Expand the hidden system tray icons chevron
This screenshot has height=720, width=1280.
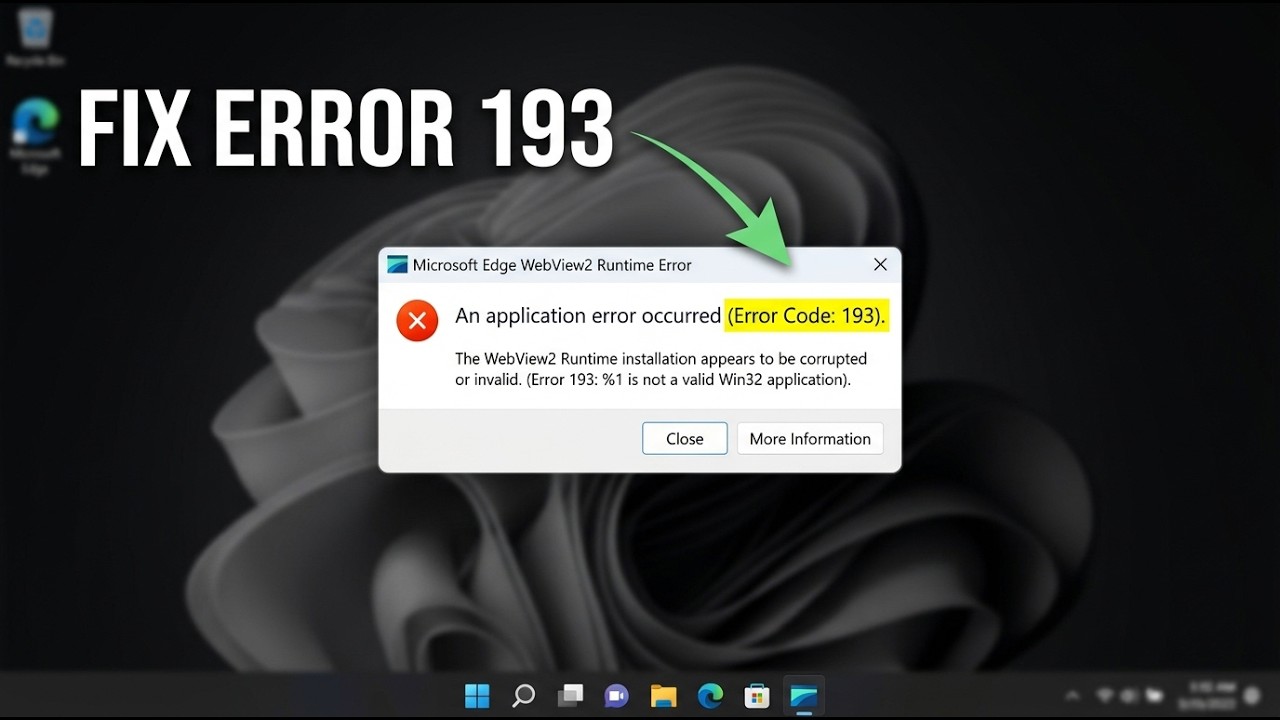point(1072,695)
